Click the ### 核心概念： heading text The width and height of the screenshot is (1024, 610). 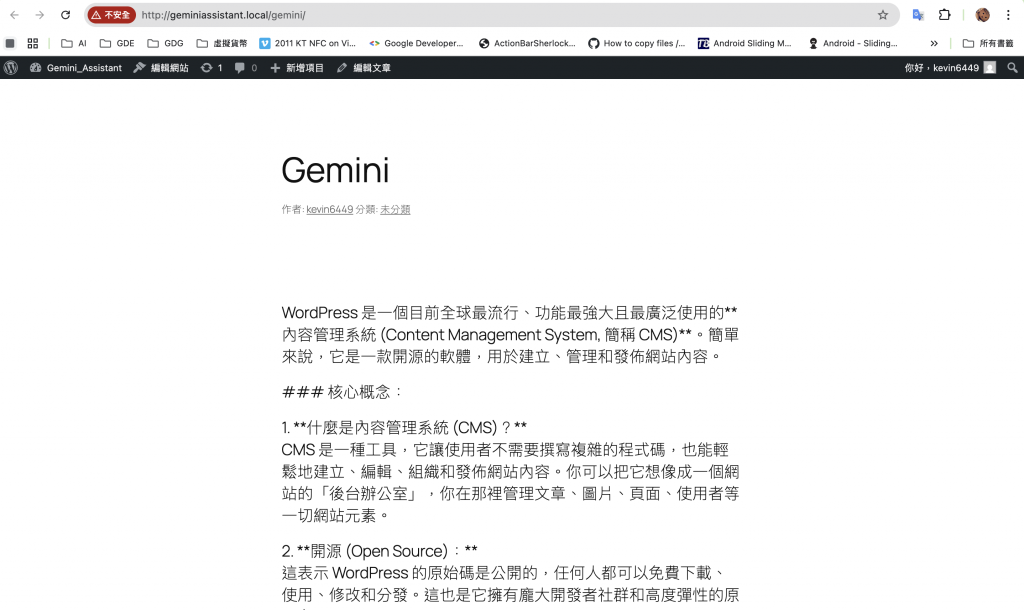click(342, 392)
